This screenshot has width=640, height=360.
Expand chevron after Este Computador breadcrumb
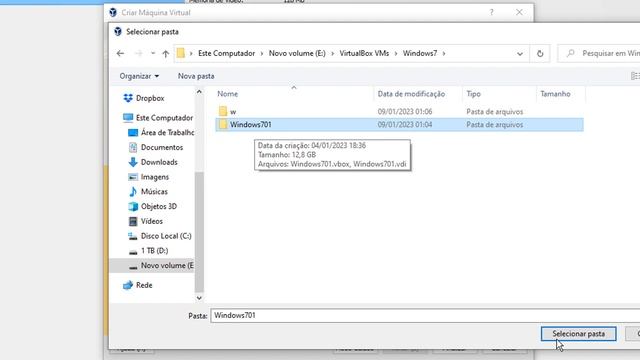[262, 53]
